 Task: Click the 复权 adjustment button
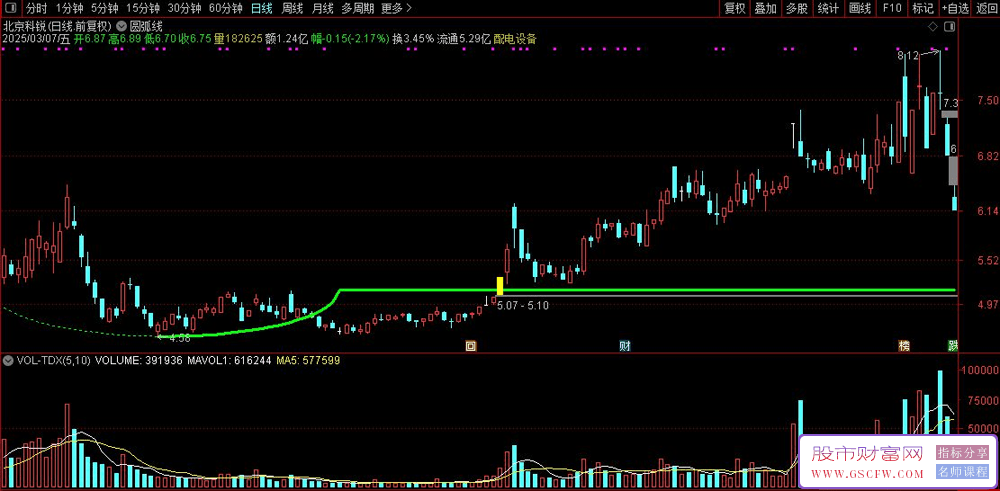pyautogui.click(x=735, y=8)
